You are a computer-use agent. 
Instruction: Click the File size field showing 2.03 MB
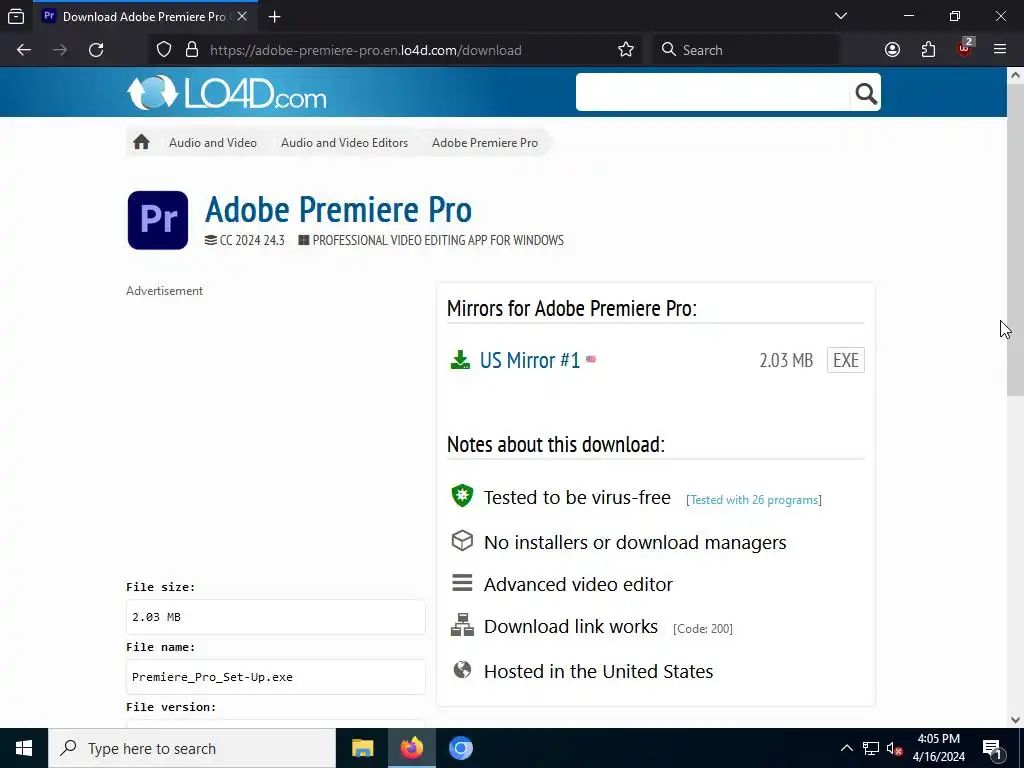tap(276, 617)
